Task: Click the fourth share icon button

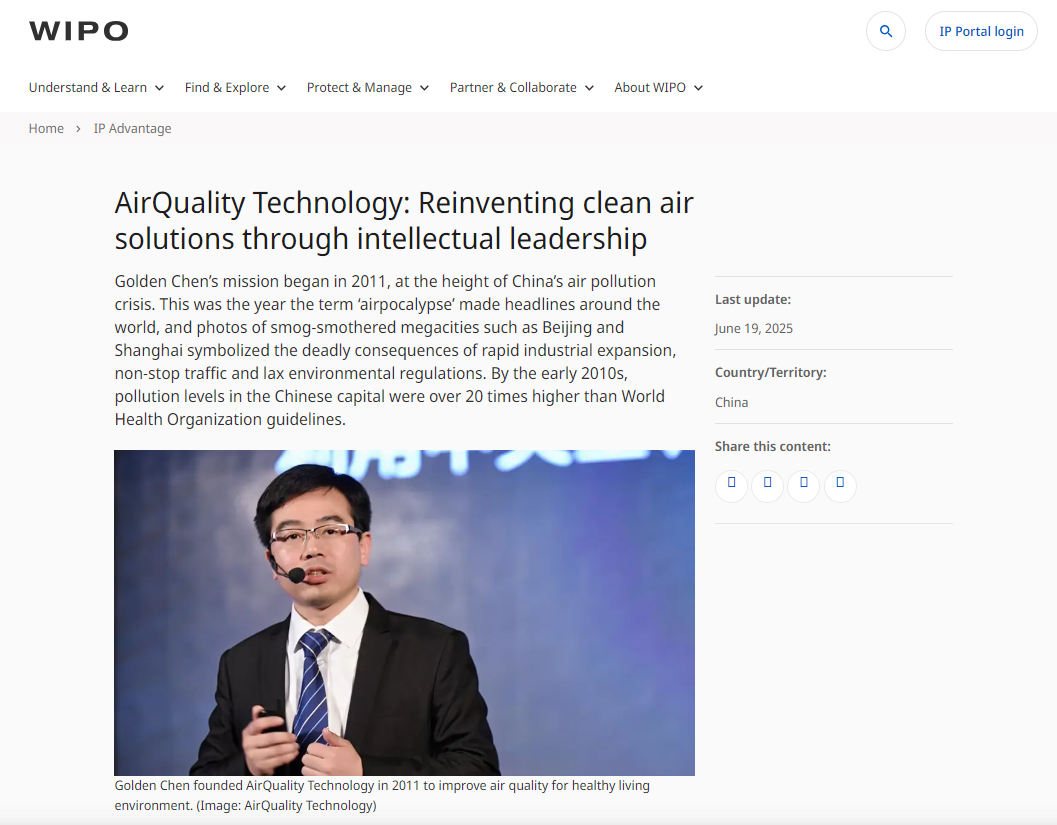Action: 840,485
